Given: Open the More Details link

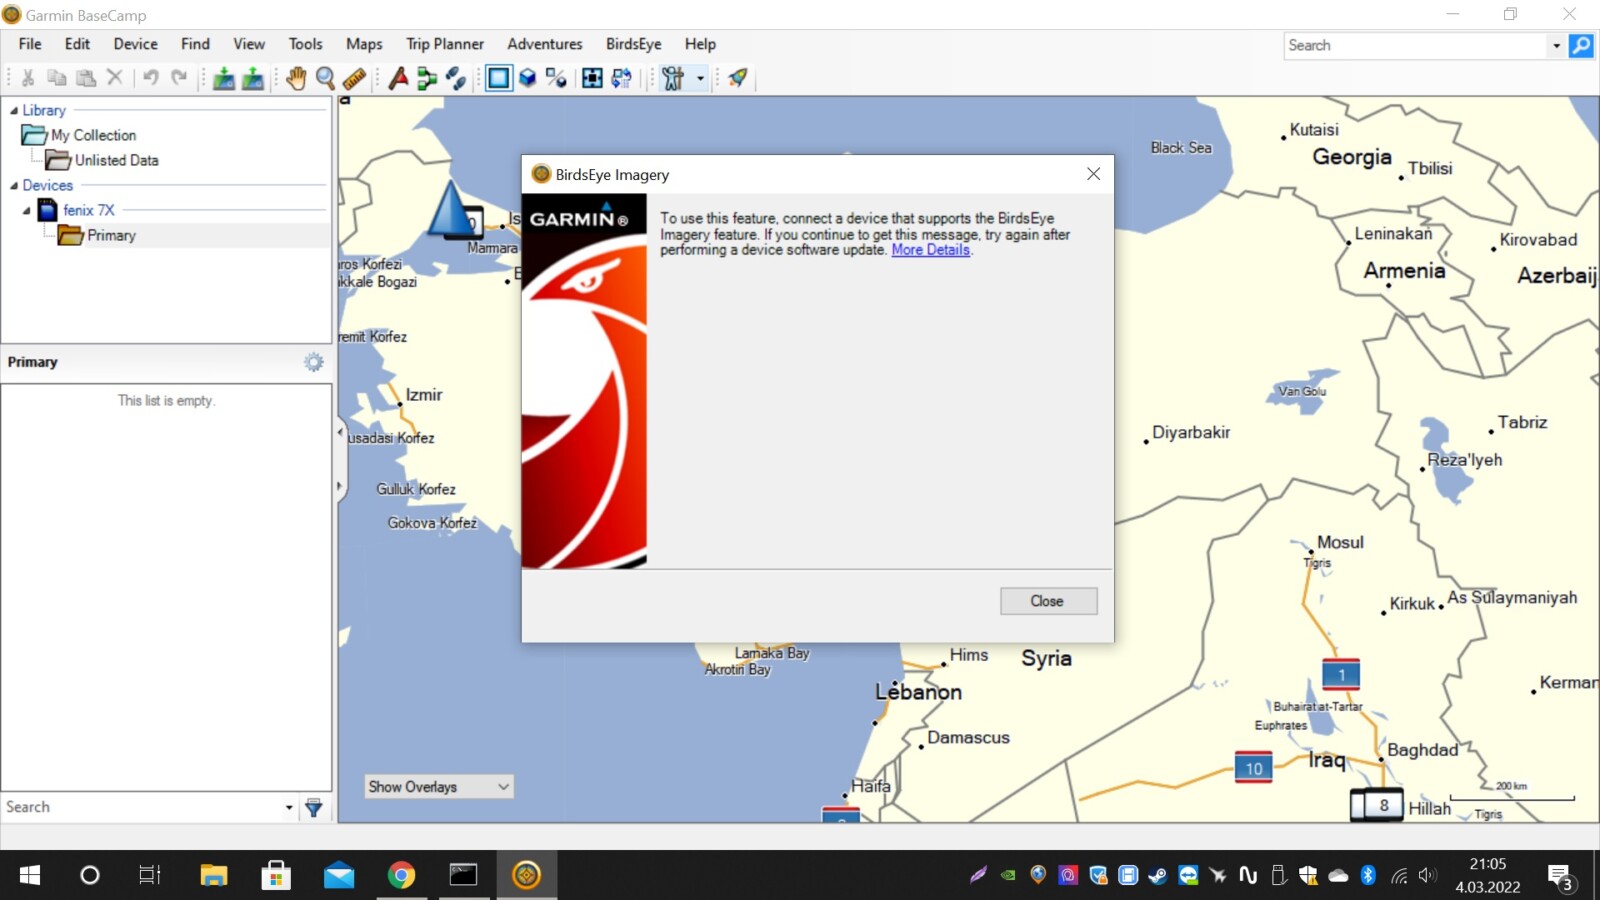Looking at the screenshot, I should coord(930,250).
